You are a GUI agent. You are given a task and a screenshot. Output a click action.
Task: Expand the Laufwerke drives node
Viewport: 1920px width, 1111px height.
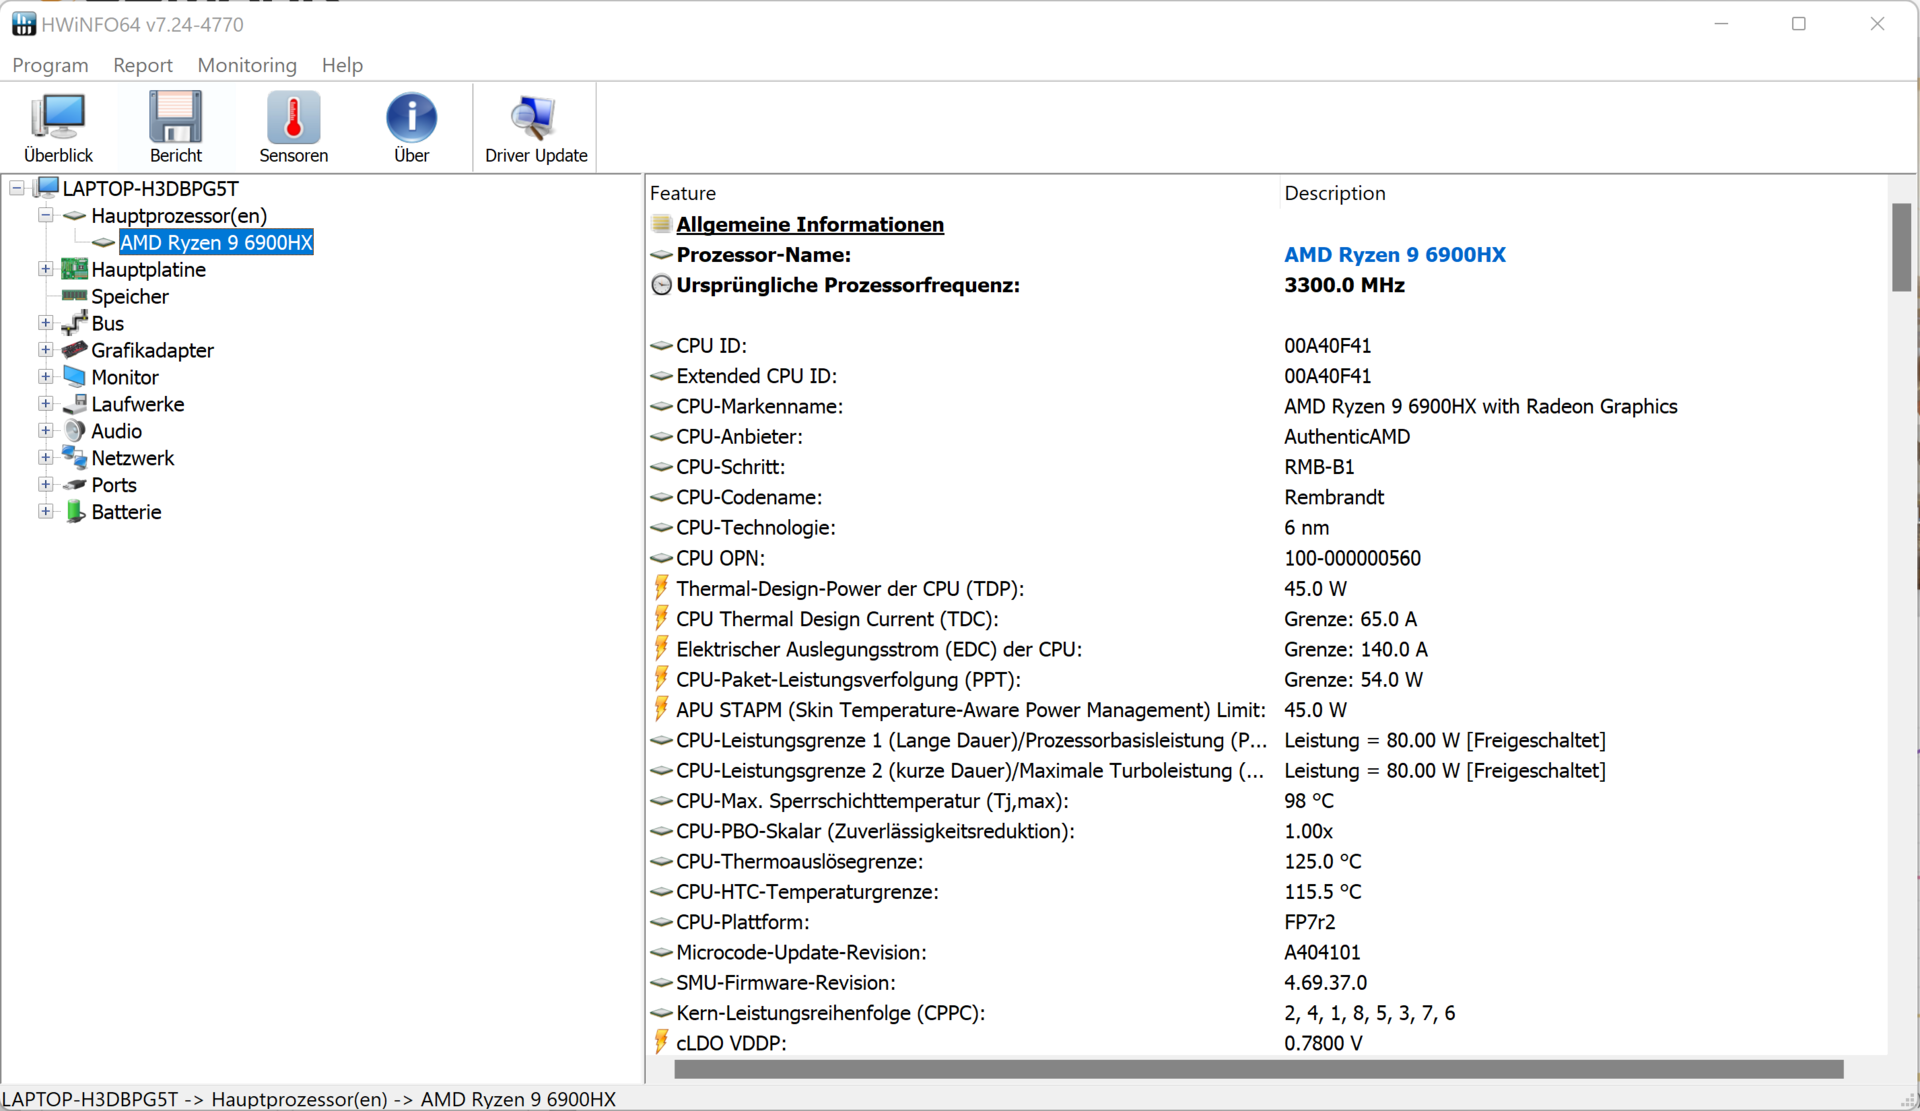(x=46, y=404)
